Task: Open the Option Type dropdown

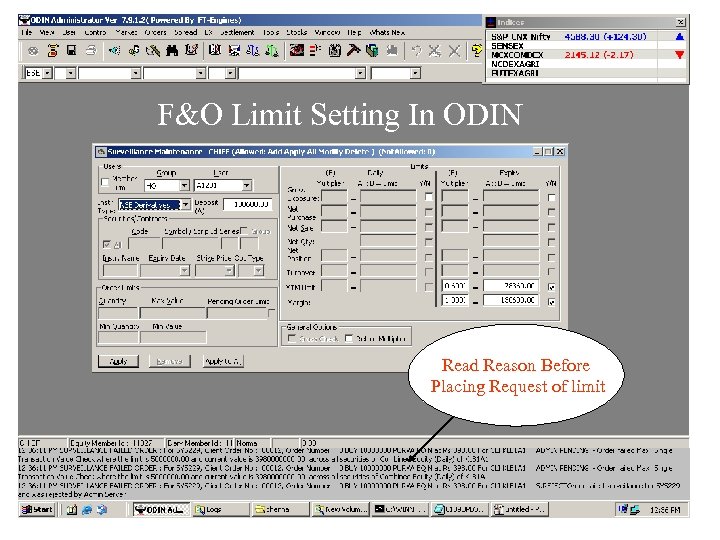Action: click(259, 270)
